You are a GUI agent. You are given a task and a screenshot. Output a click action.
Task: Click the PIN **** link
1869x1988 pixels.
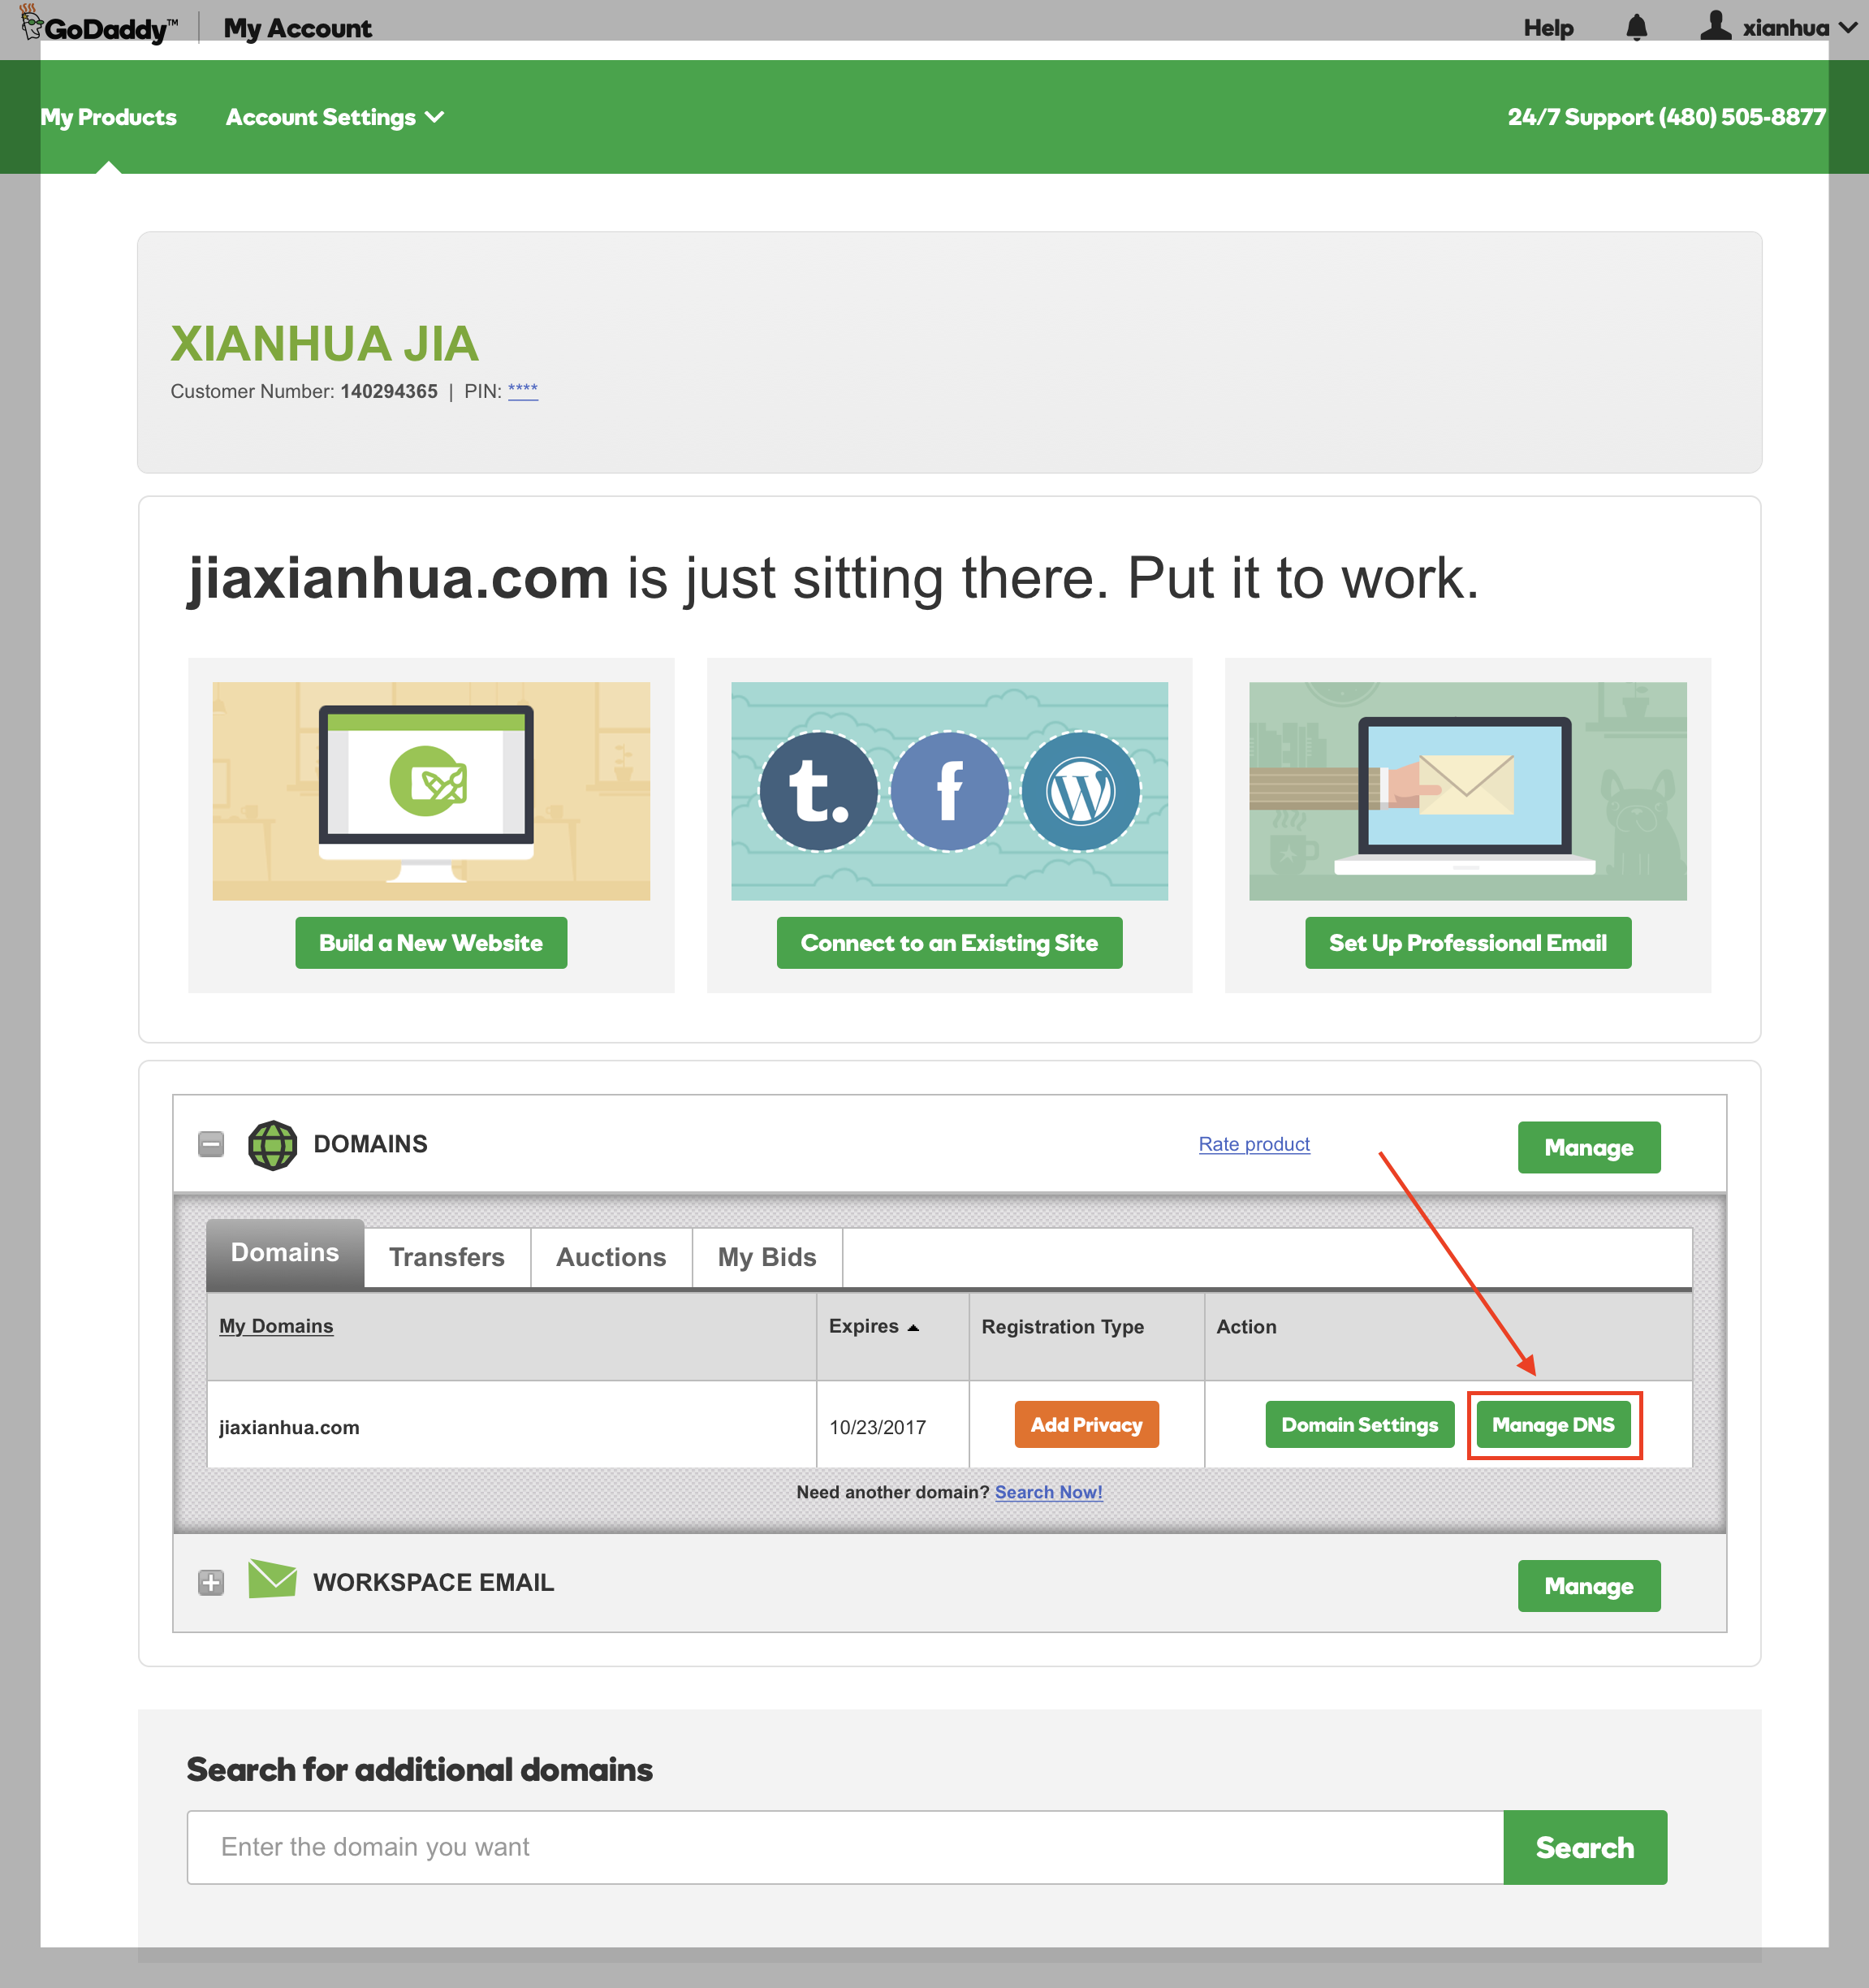coord(522,391)
